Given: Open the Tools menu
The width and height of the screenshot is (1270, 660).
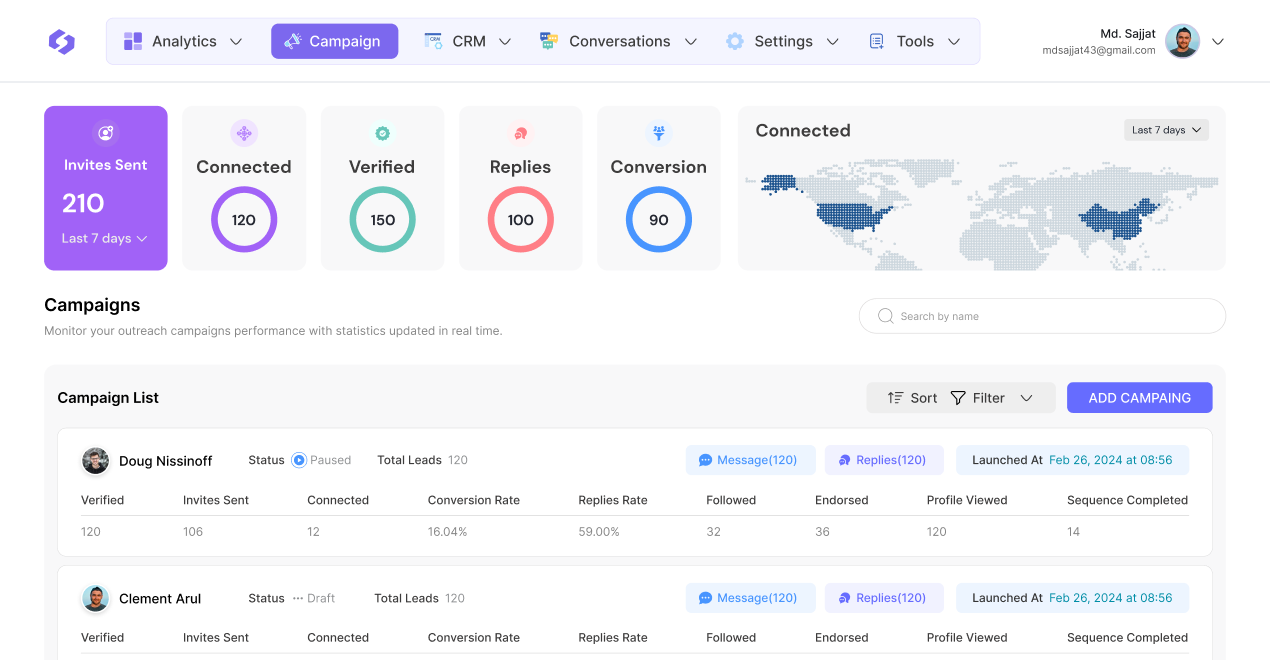Looking at the screenshot, I should [915, 41].
